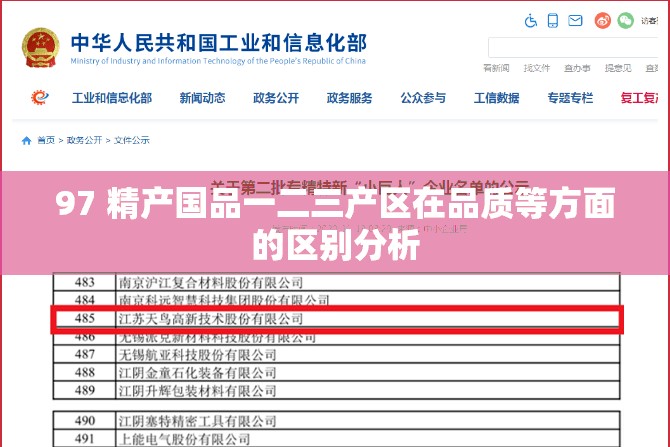
Task: Click the home icon in breadcrumb
Action: (x=26, y=140)
